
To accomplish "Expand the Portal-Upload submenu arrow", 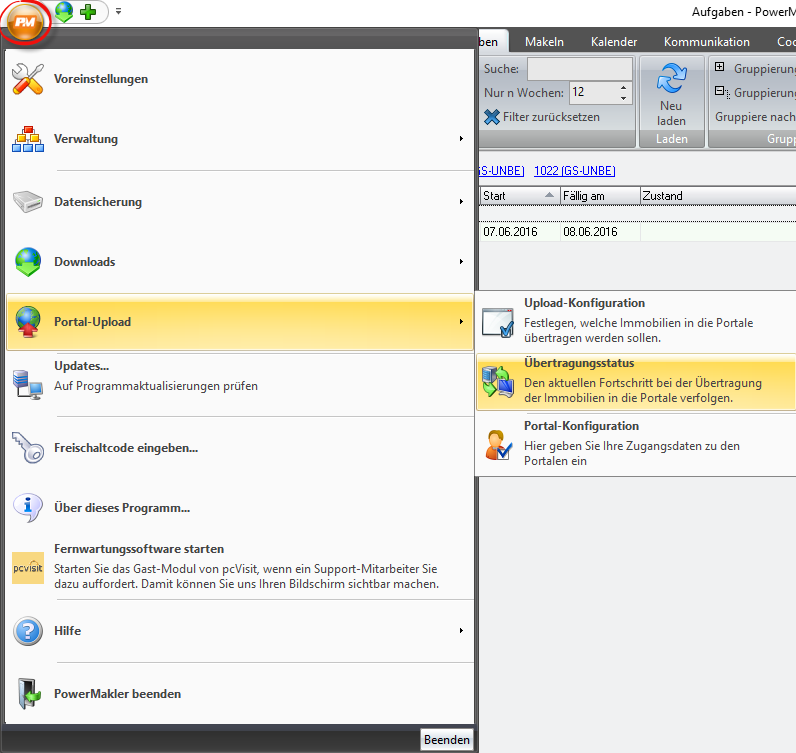I will point(461,321).
